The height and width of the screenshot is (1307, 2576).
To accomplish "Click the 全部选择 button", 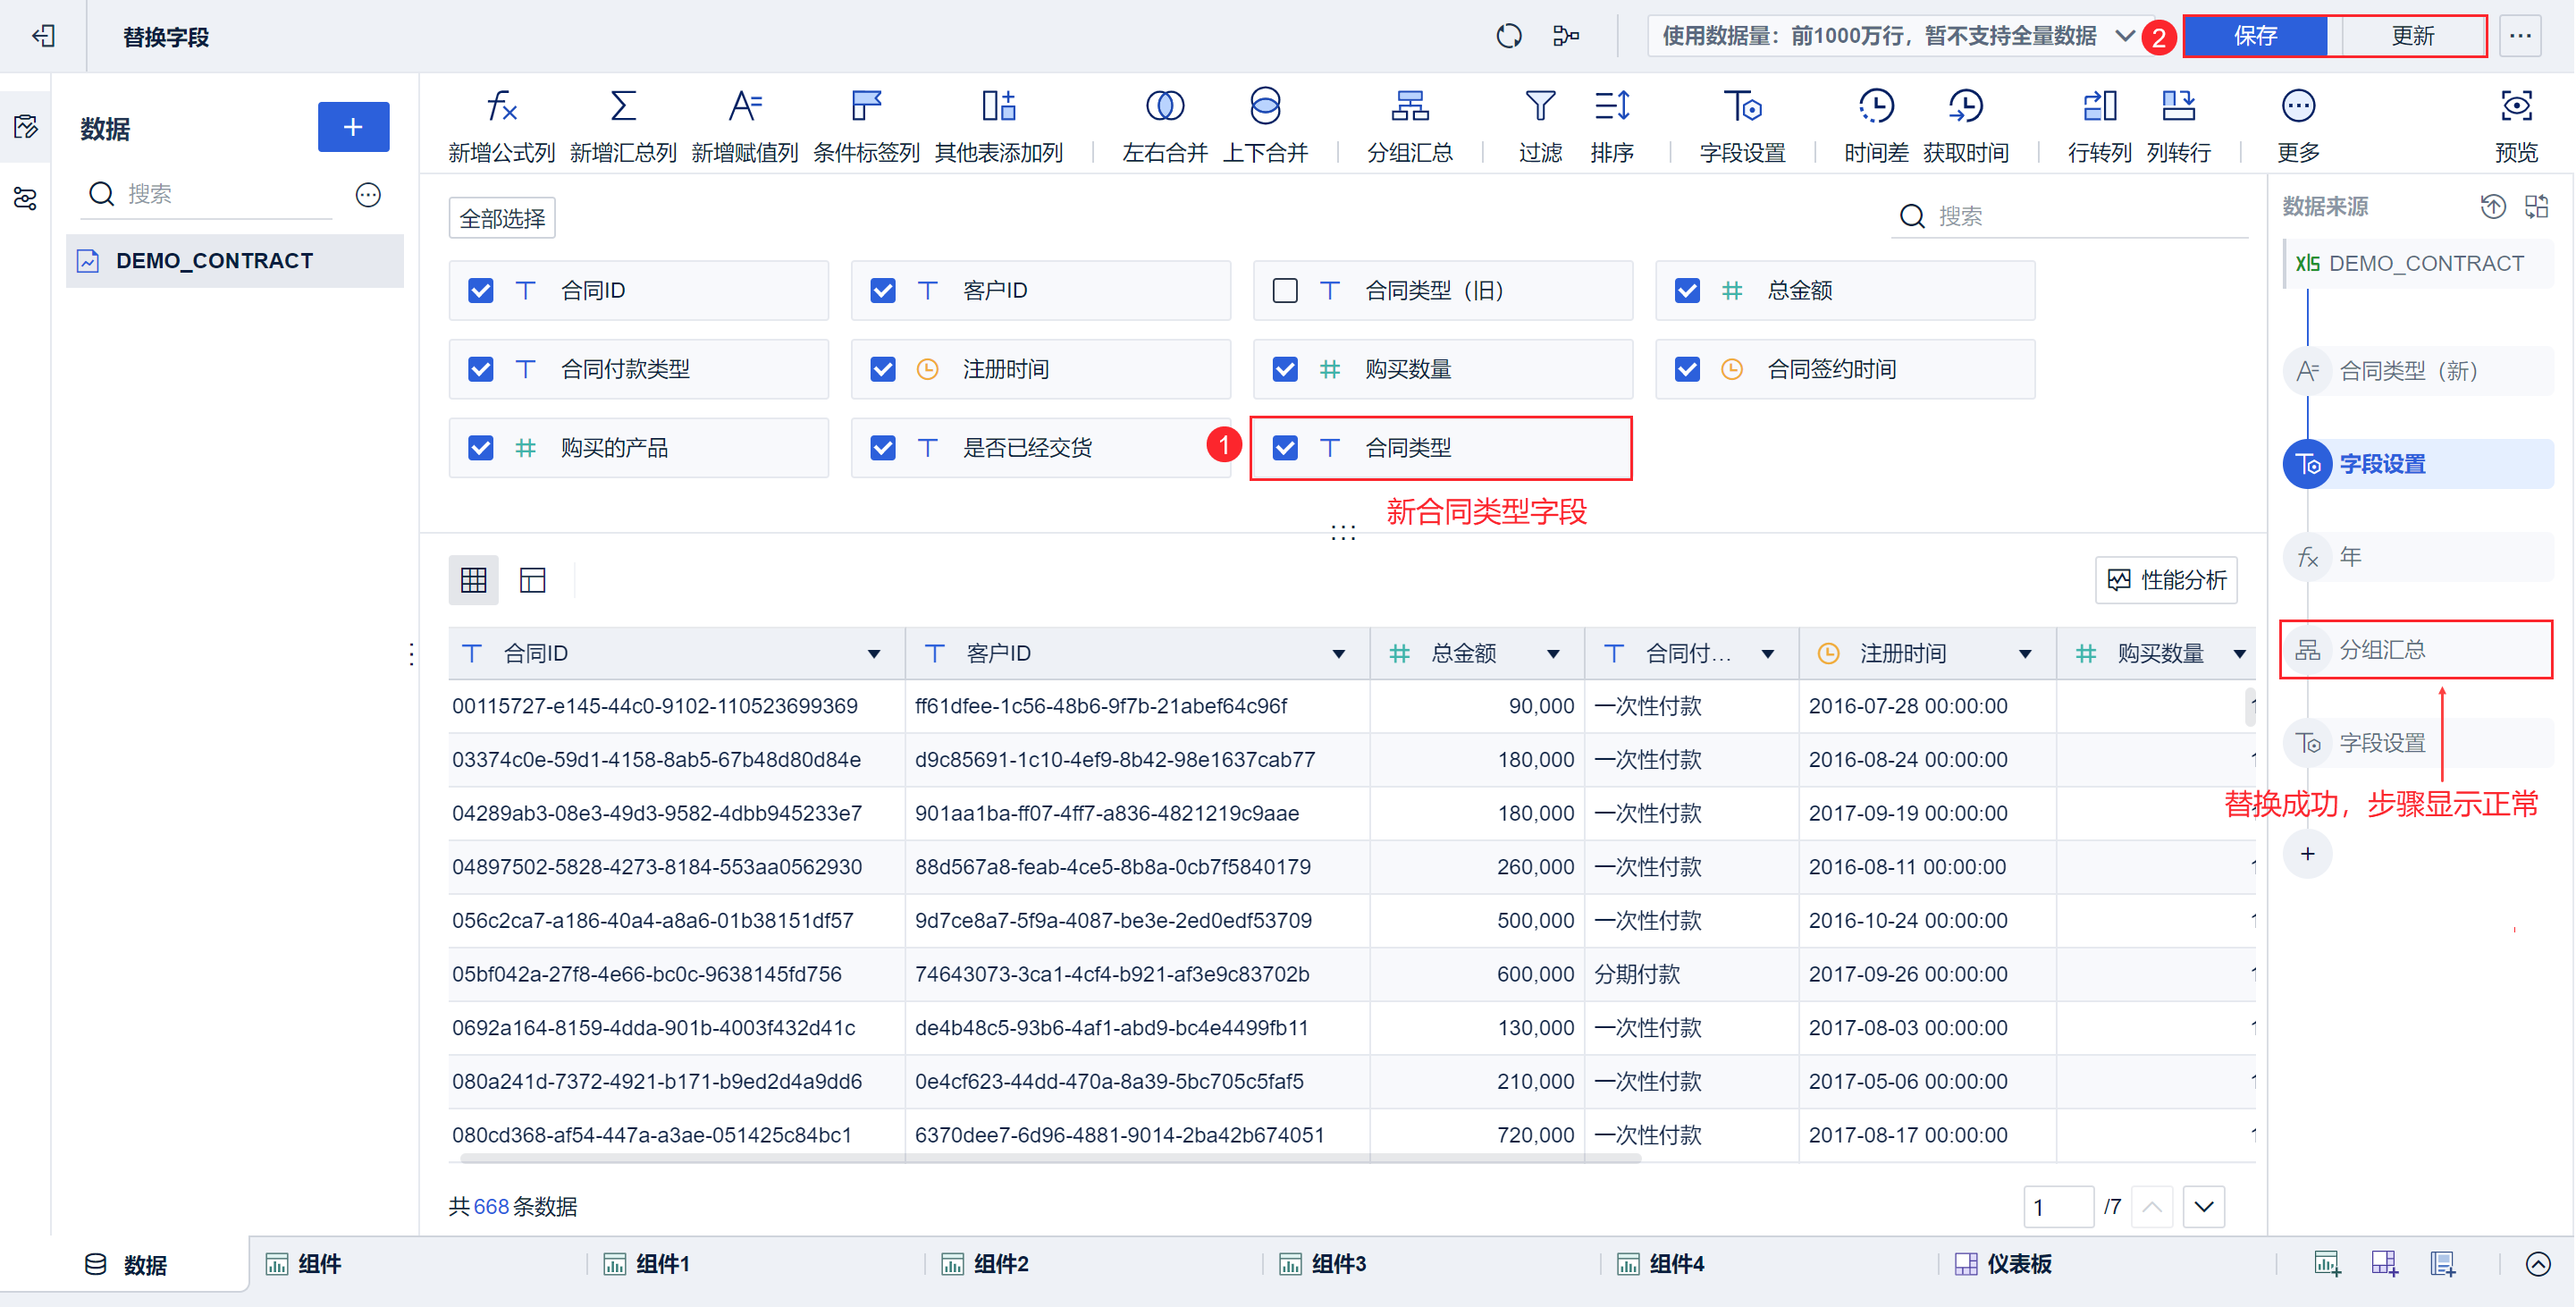I will pyautogui.click(x=502, y=218).
